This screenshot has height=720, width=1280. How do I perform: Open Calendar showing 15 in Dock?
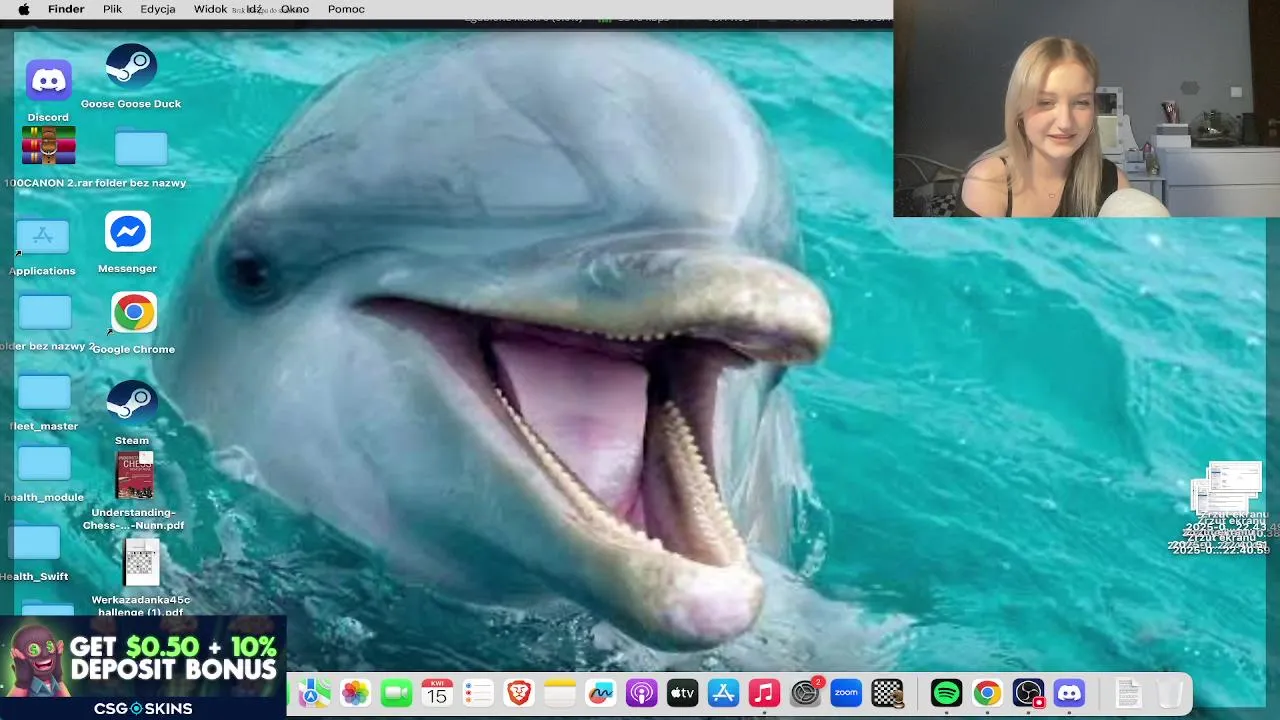click(437, 693)
